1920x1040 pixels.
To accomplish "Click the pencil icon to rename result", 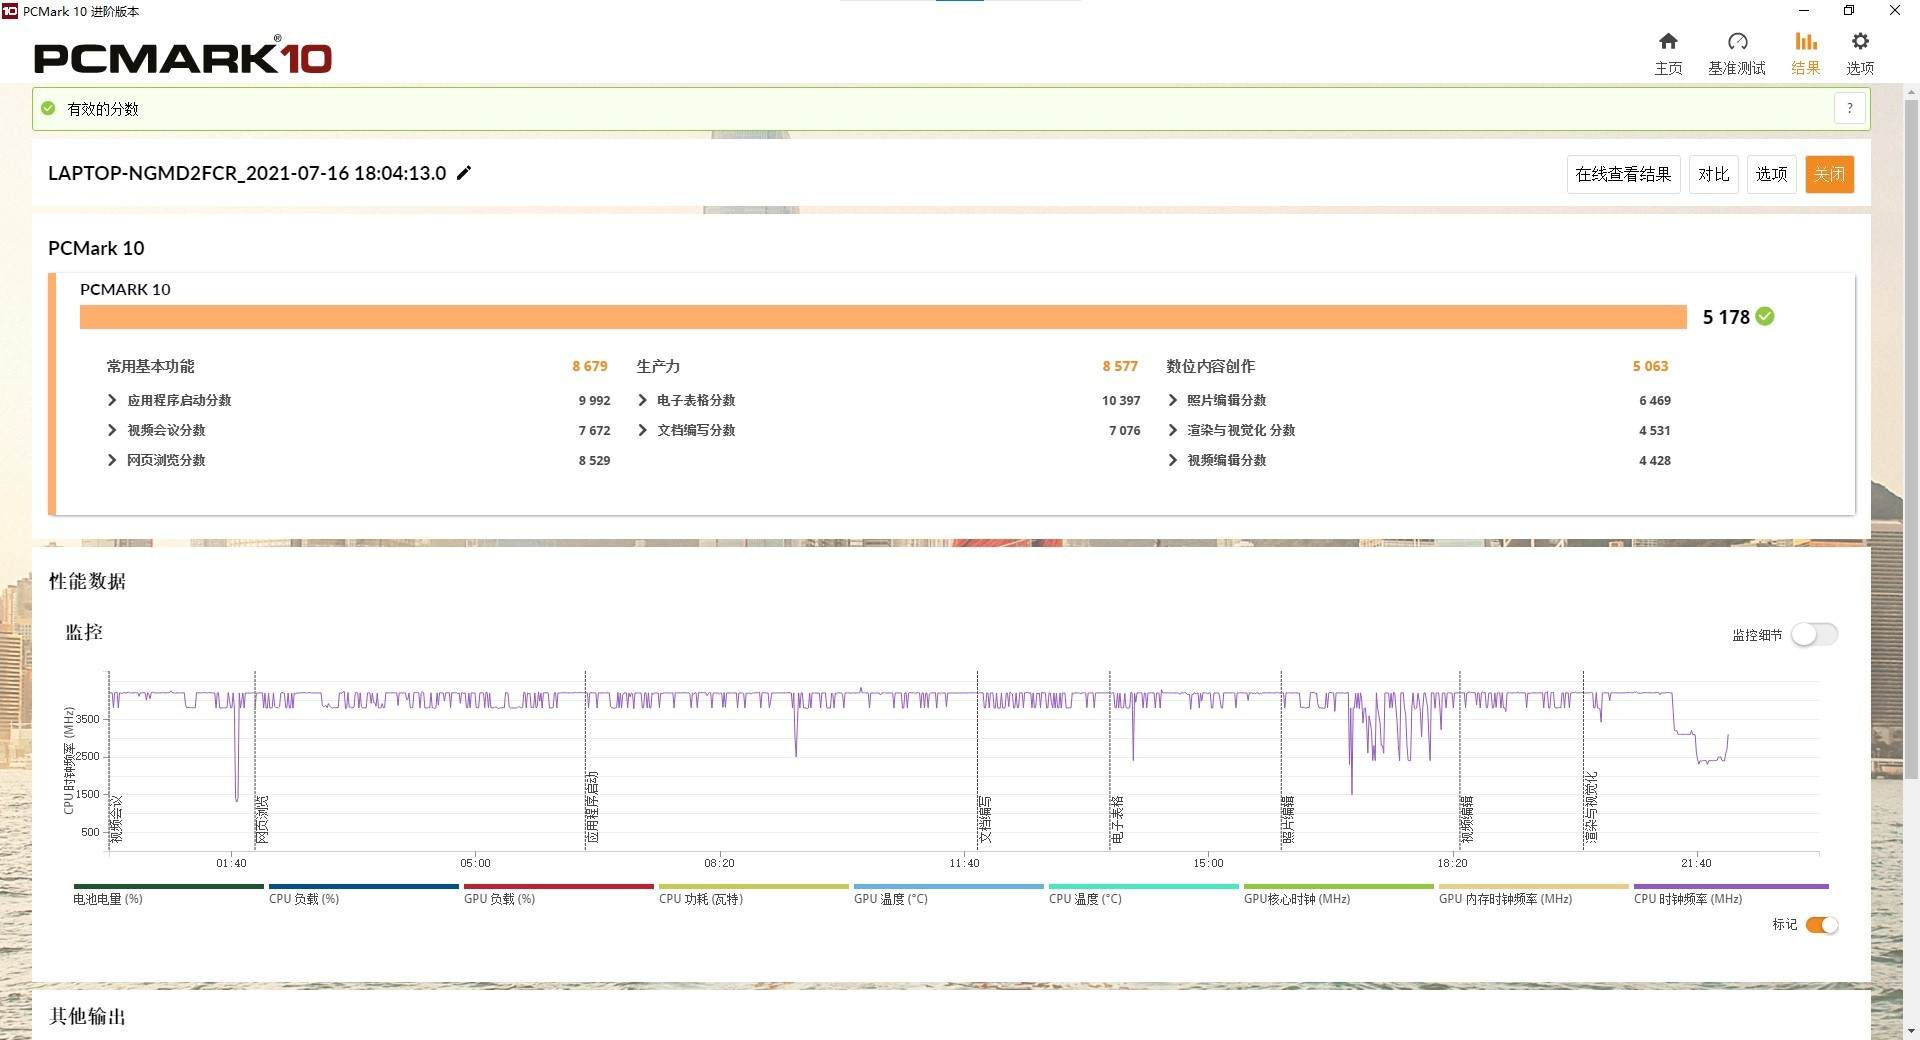I will (464, 173).
